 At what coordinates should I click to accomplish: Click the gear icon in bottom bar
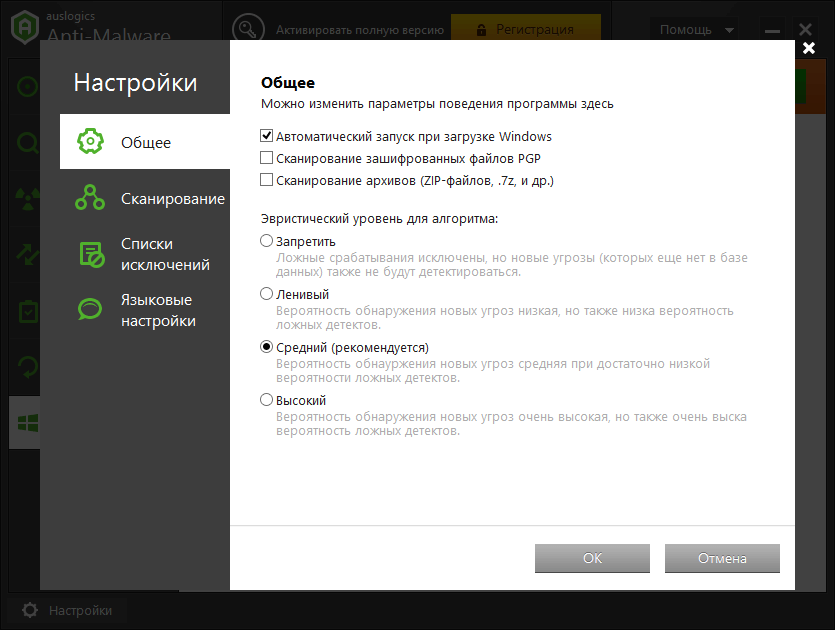click(x=30, y=610)
